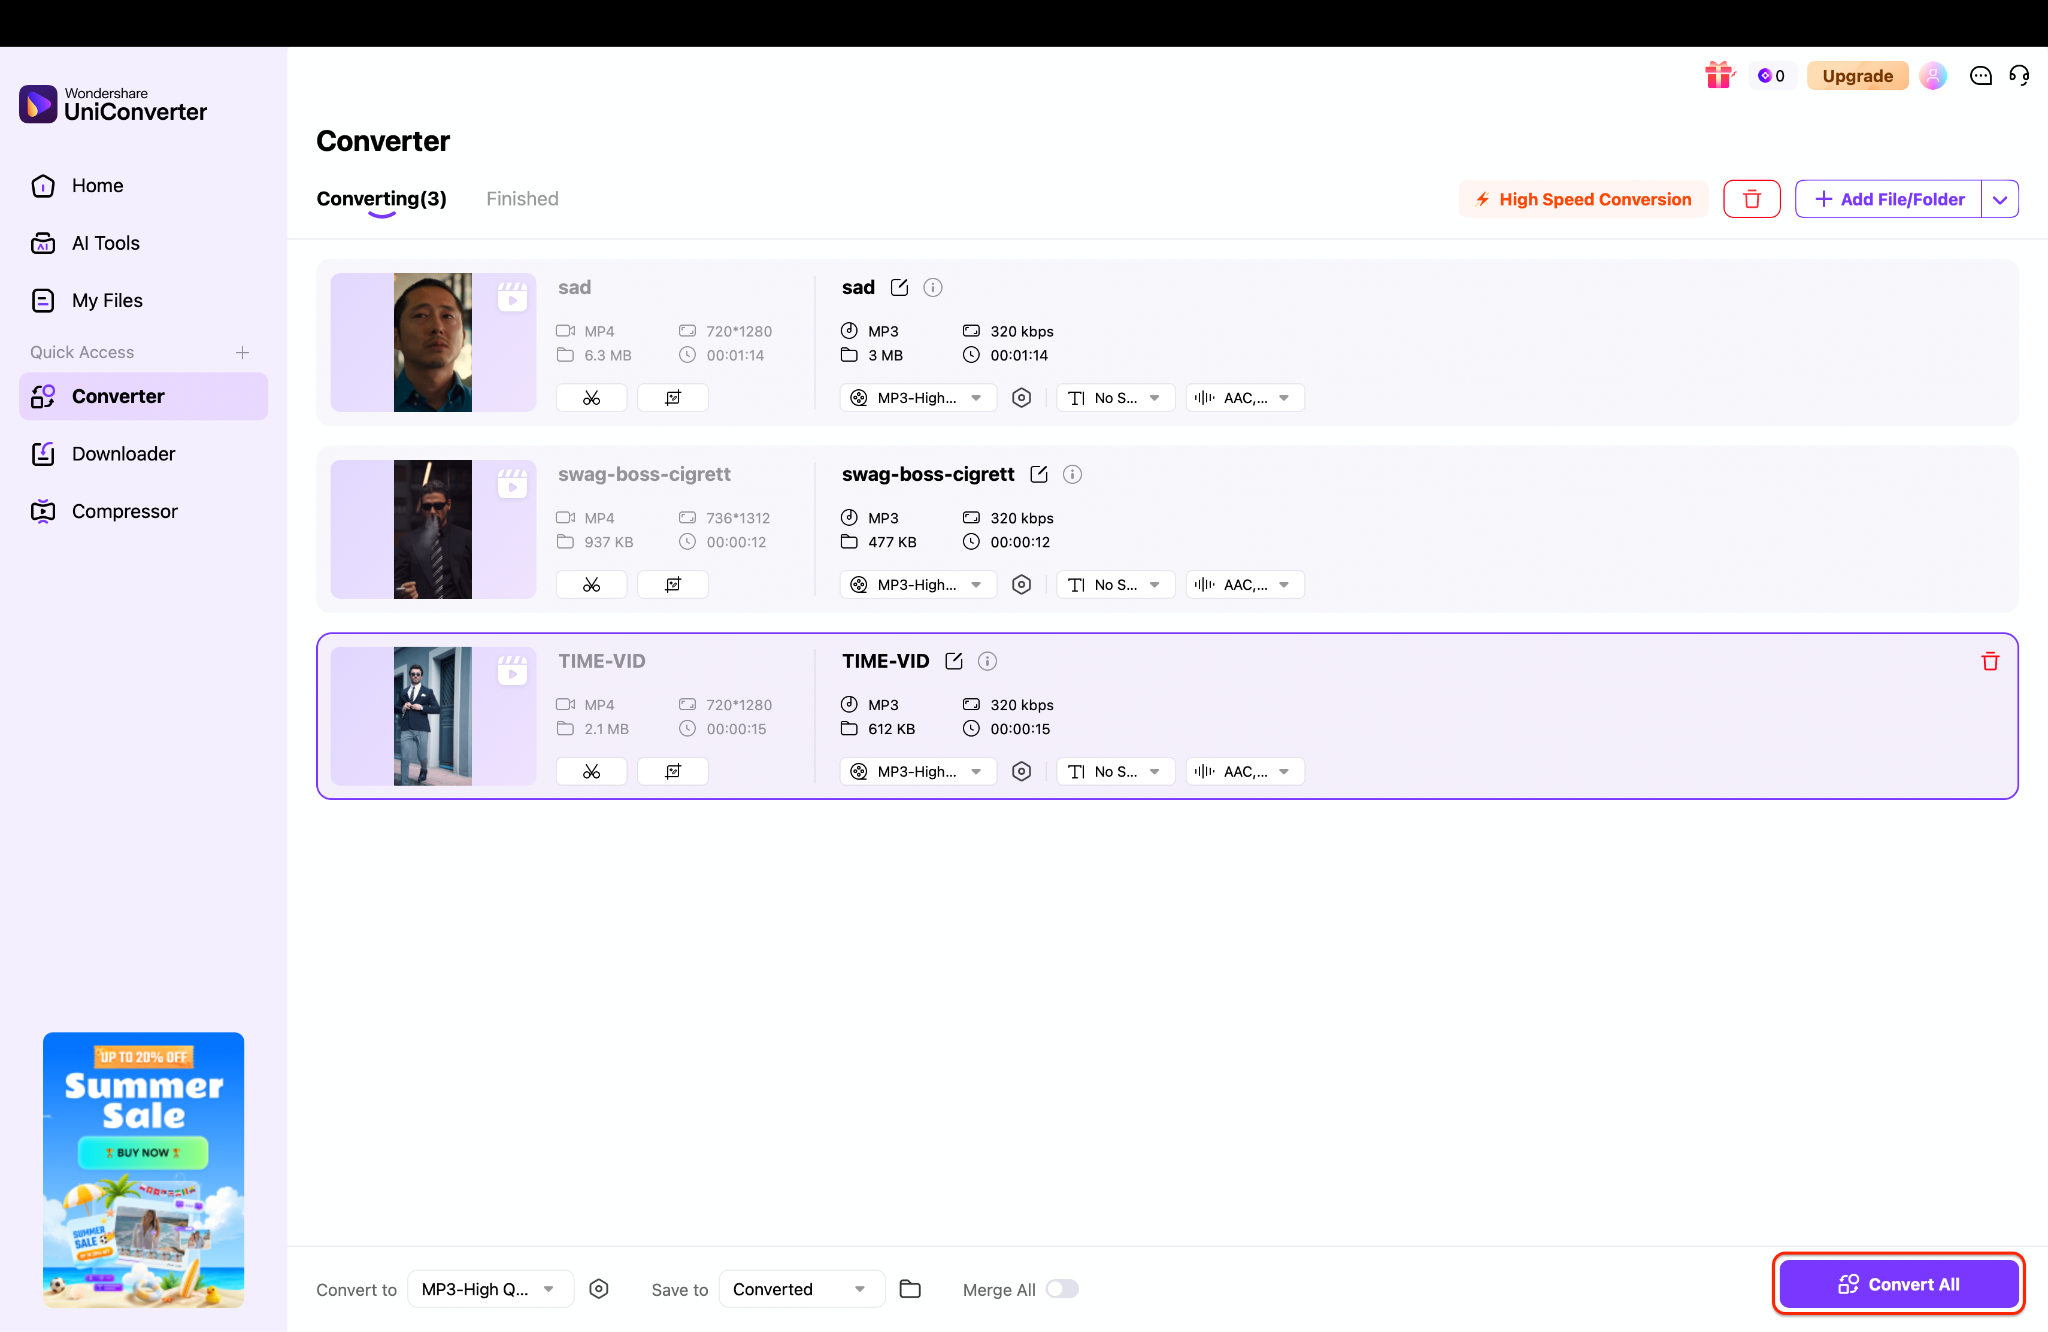Play the sad video thumbnail
Image resolution: width=2048 pixels, height=1332 pixels.
click(x=433, y=342)
